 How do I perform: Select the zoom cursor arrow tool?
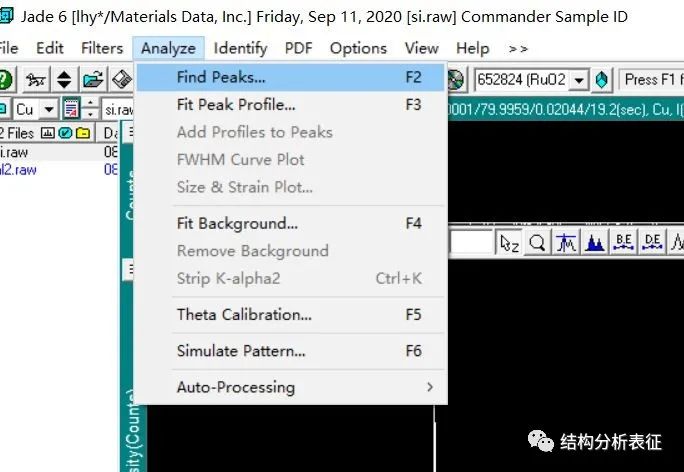point(509,243)
